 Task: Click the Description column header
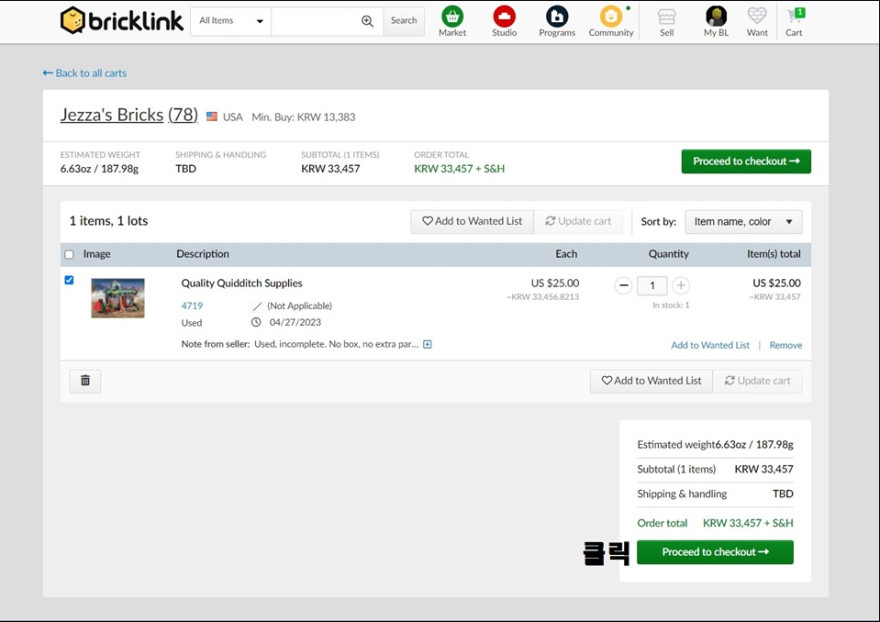(x=203, y=254)
